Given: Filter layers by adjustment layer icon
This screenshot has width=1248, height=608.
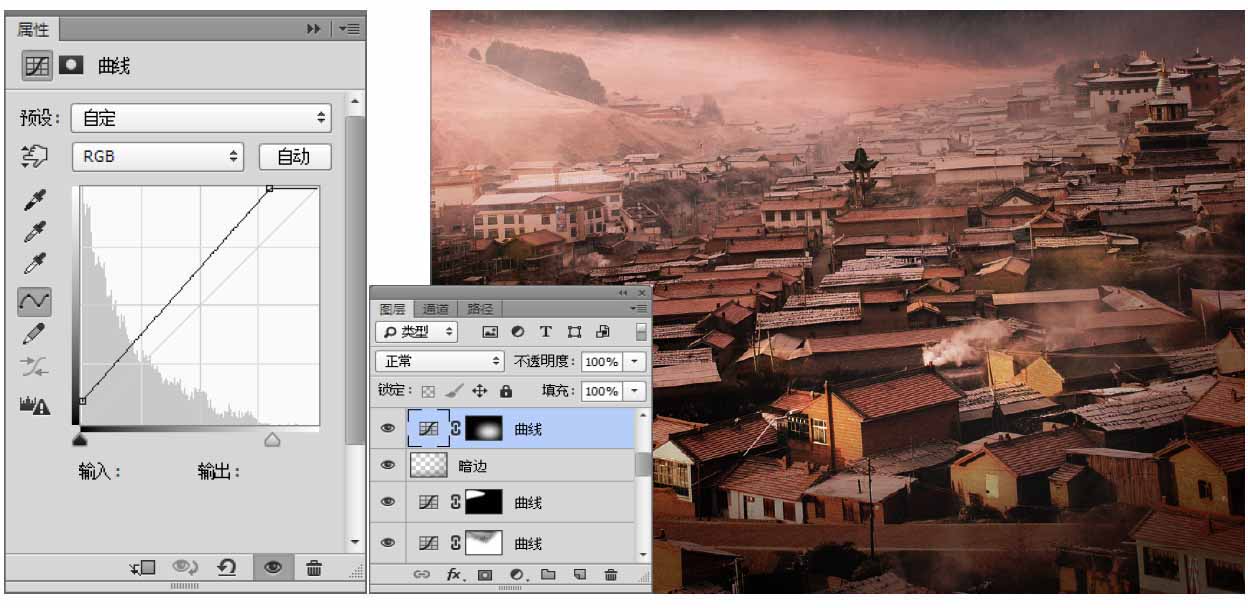Looking at the screenshot, I should [x=518, y=332].
